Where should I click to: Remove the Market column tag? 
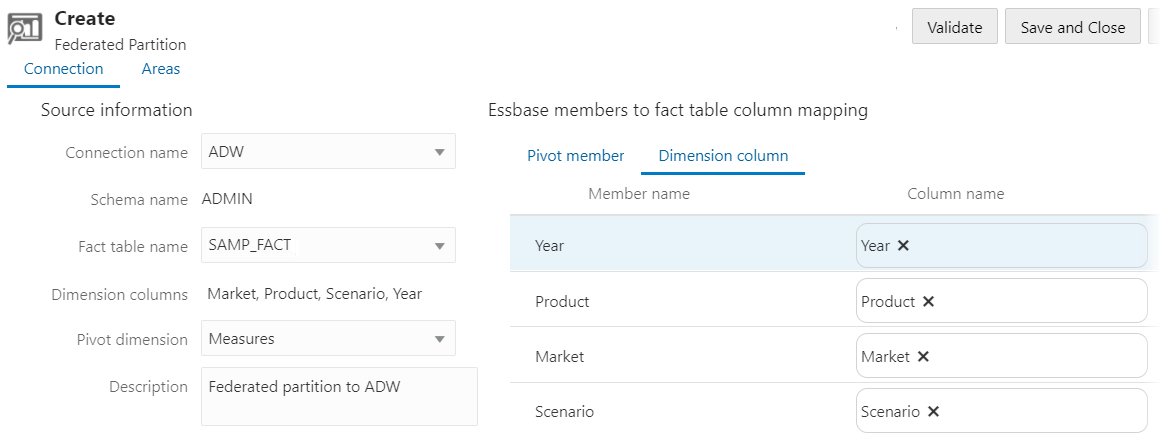click(x=923, y=356)
